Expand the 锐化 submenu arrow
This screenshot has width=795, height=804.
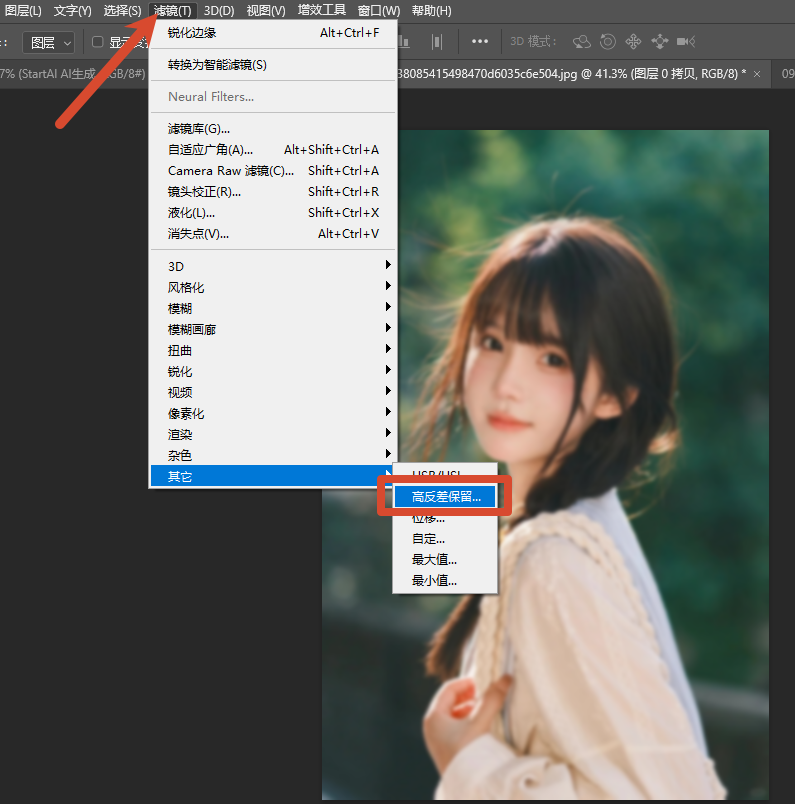click(x=388, y=370)
